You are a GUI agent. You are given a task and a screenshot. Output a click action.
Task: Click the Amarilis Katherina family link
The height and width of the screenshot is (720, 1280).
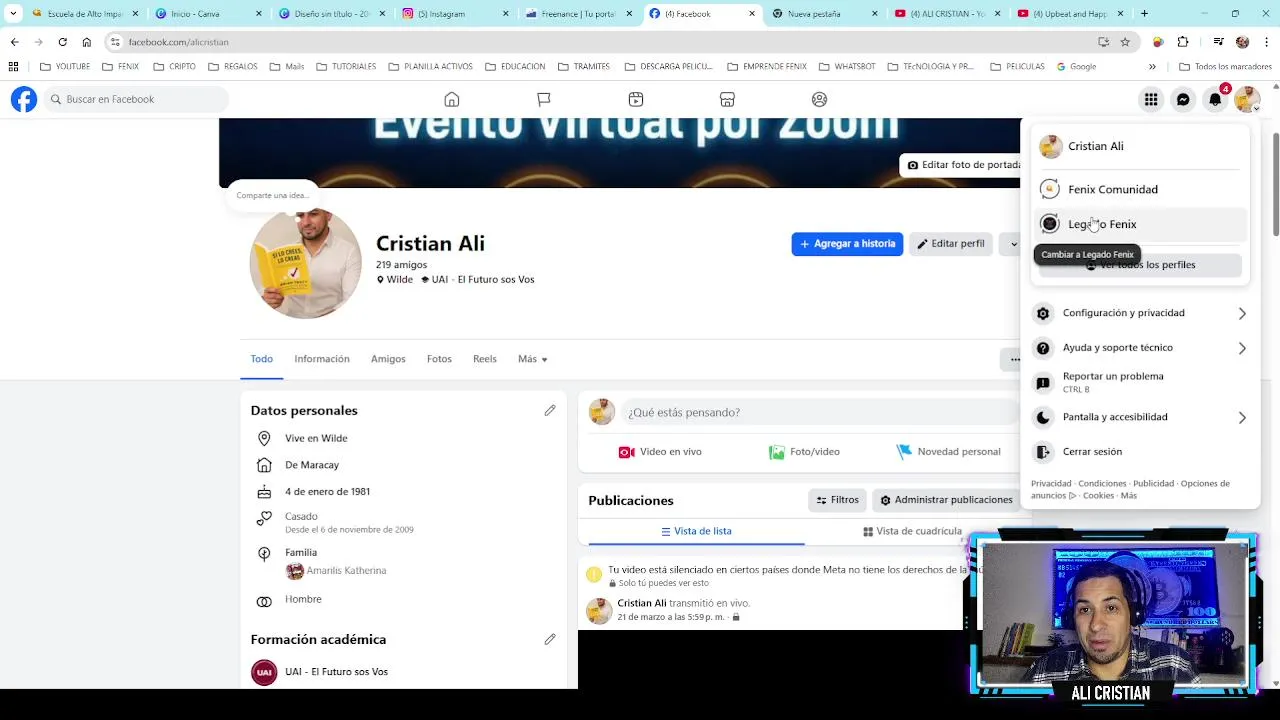[346, 571]
